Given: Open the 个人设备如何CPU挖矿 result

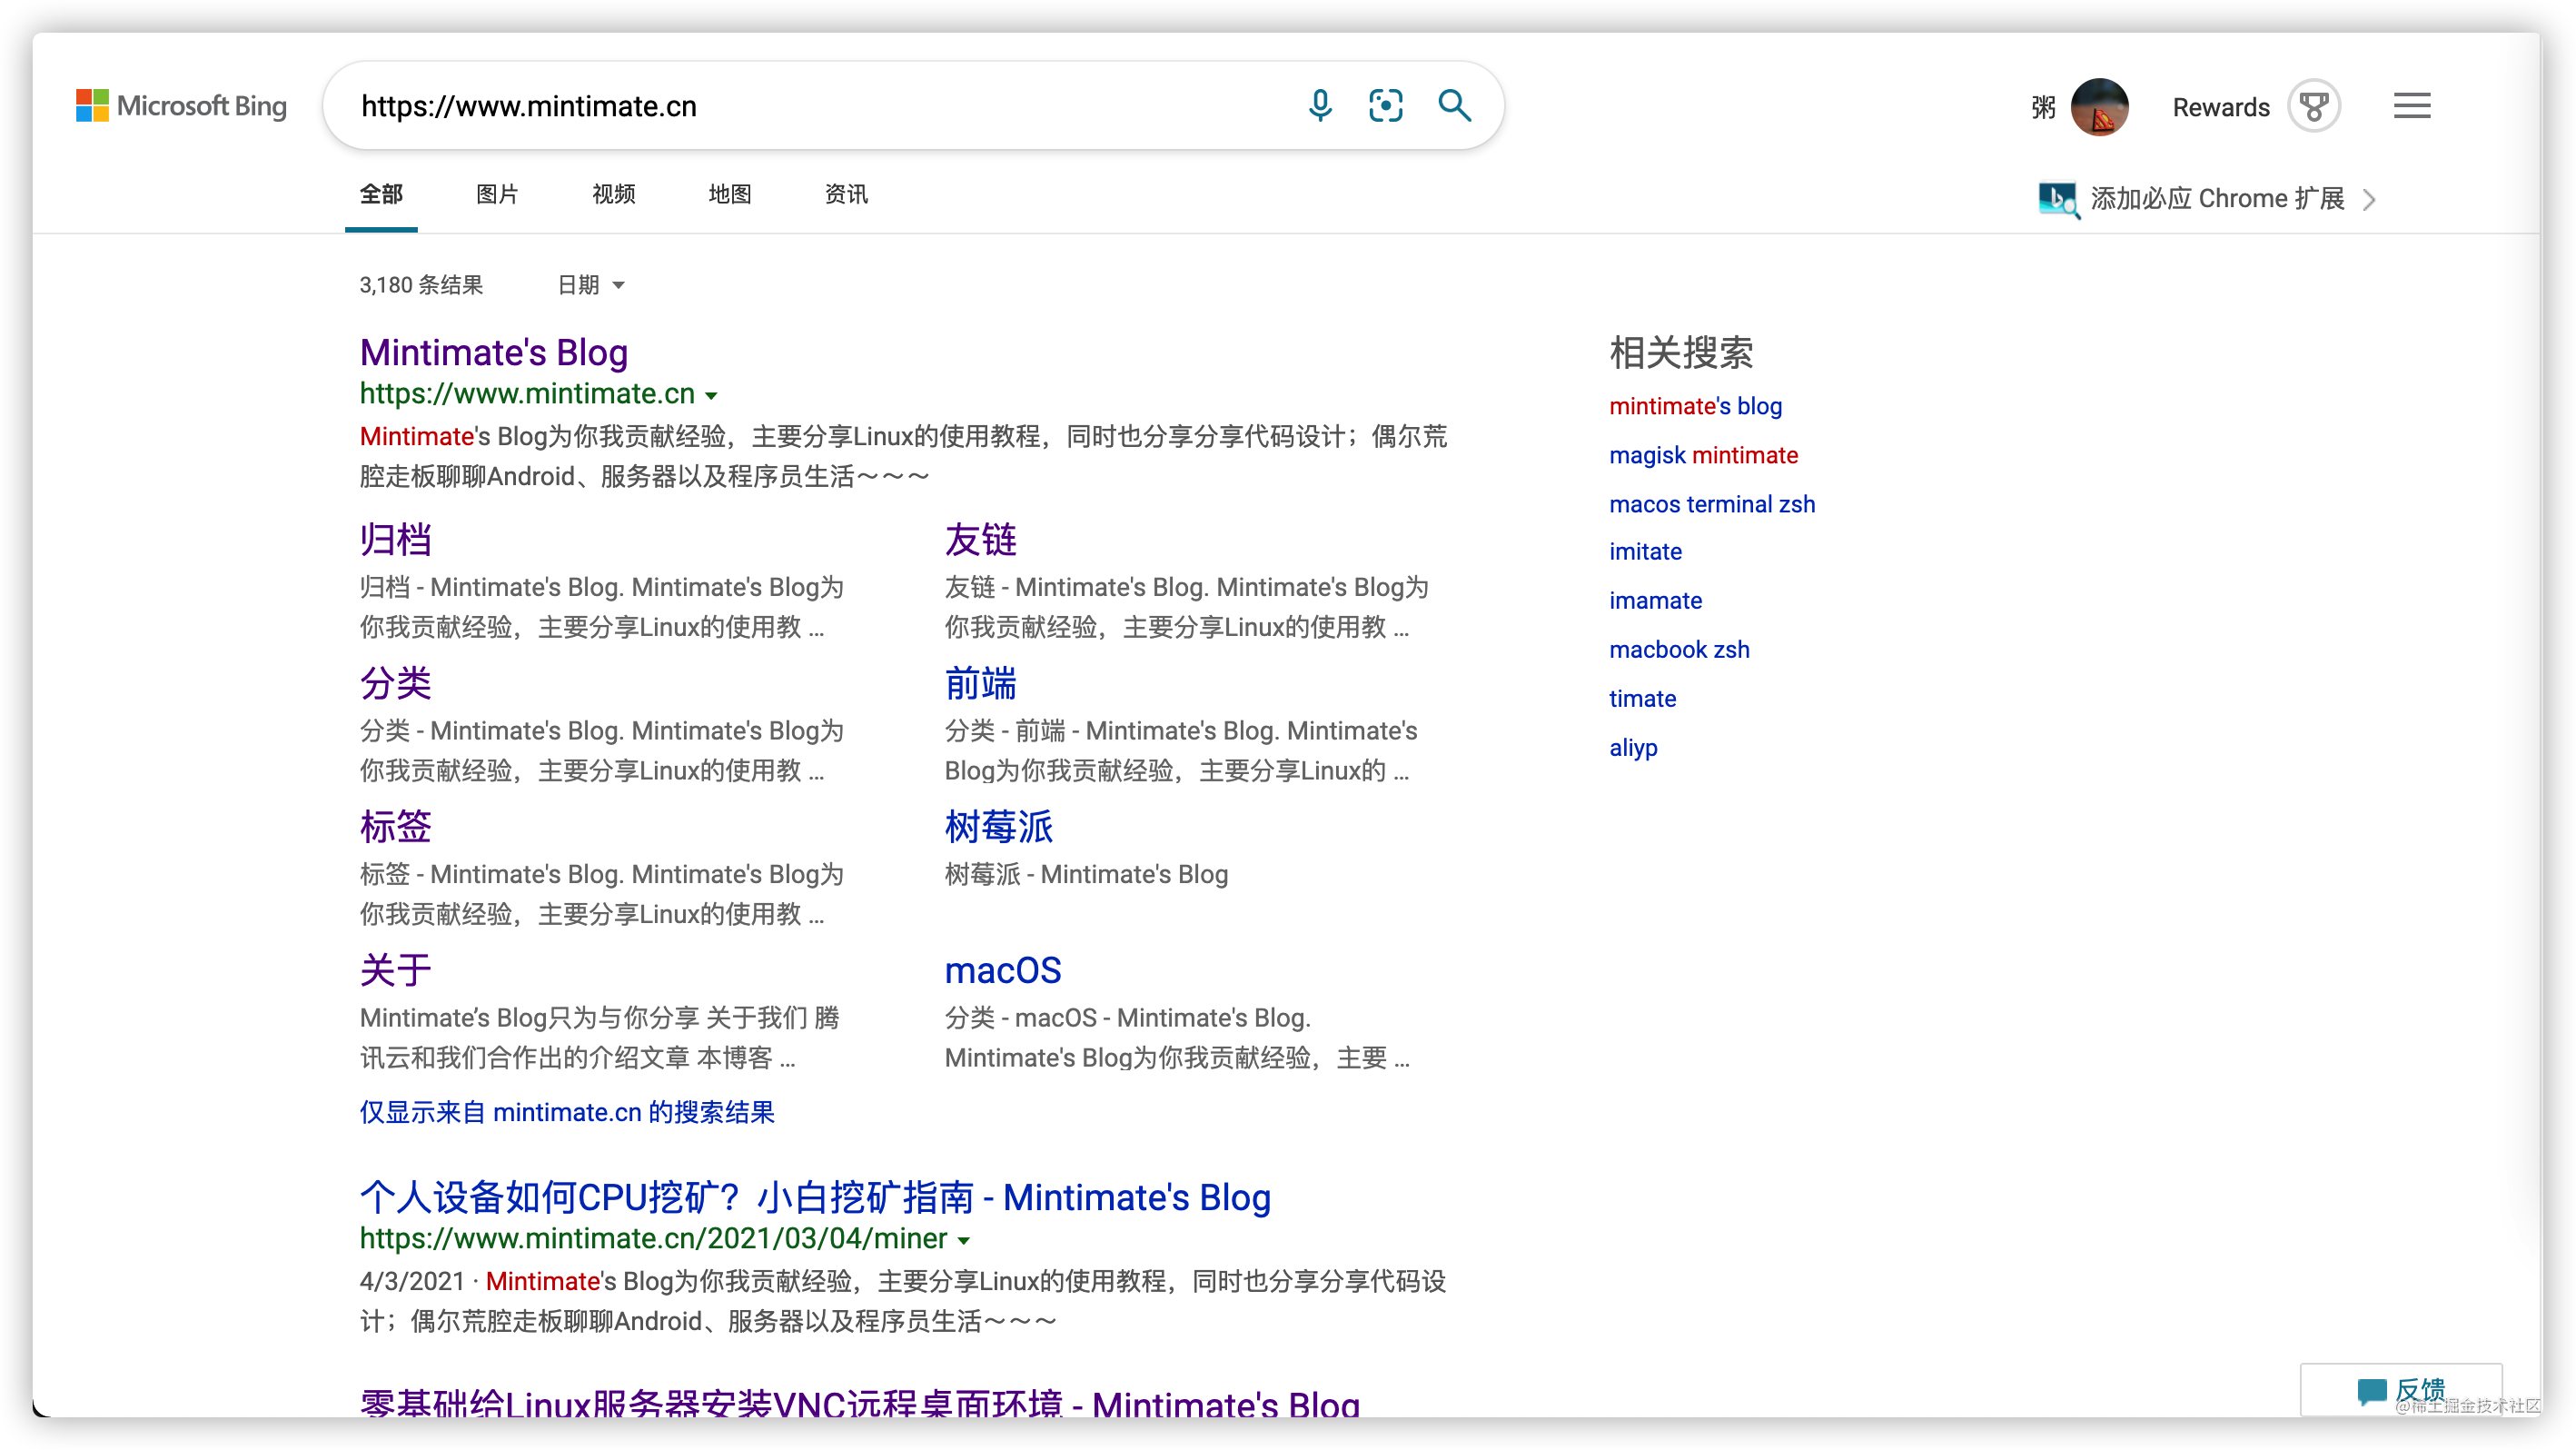Looking at the screenshot, I should pos(815,1198).
